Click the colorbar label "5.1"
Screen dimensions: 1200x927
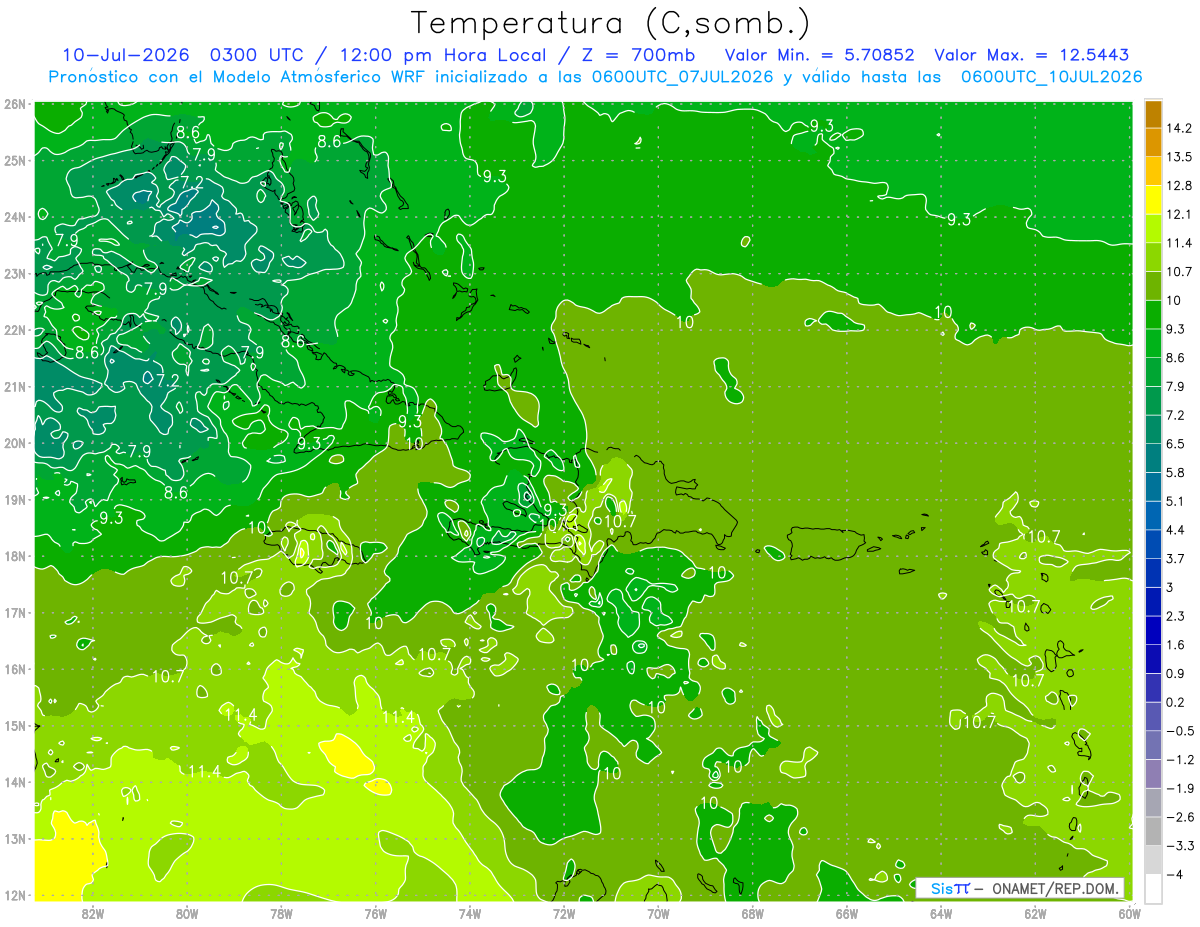[x=1175, y=501]
